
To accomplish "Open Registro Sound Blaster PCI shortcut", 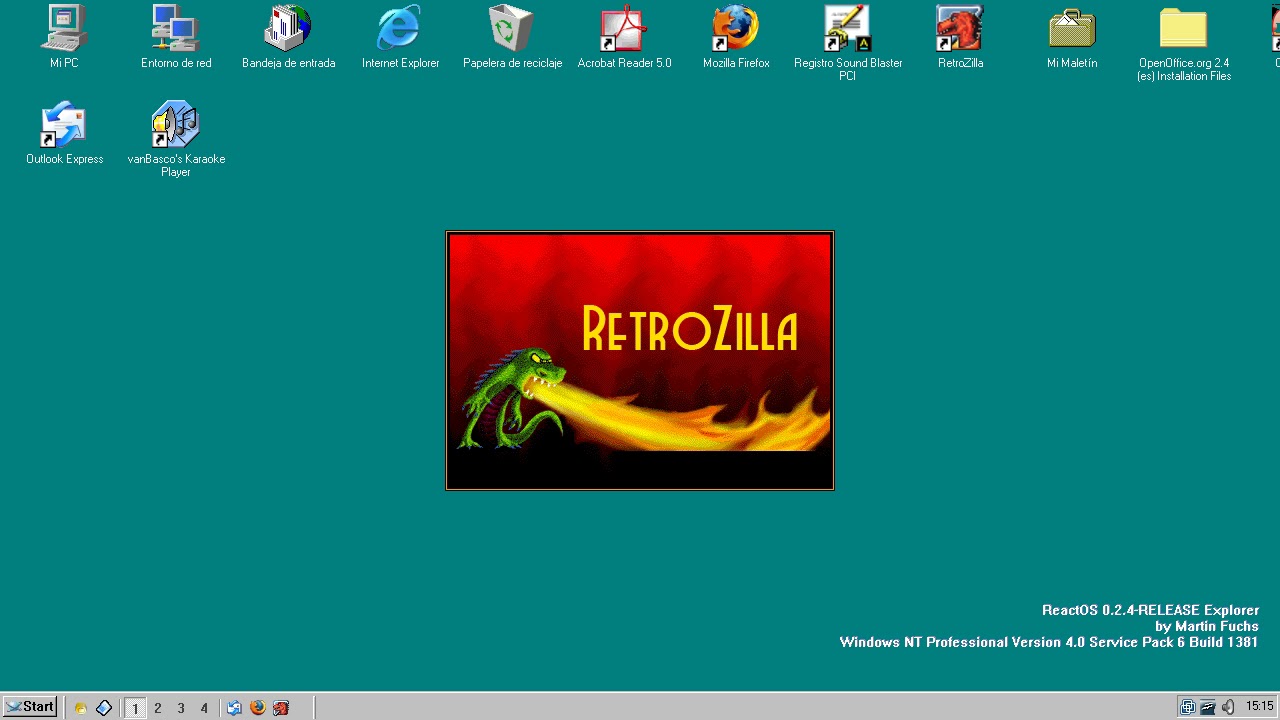I will [848, 43].
